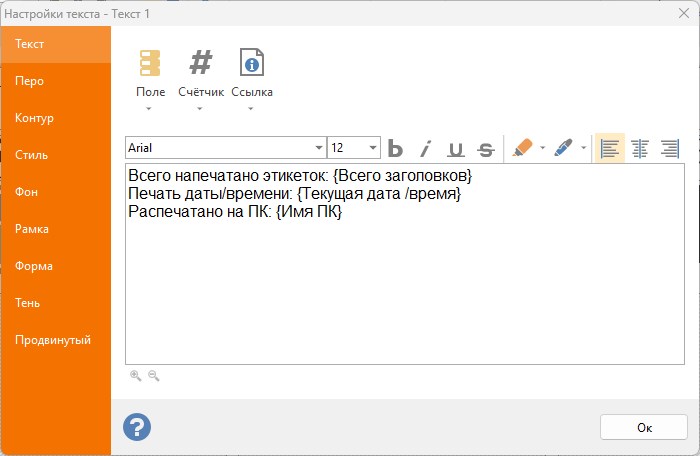700x456 pixels.
Task: Apply the orange highlighter color
Action: point(523,147)
